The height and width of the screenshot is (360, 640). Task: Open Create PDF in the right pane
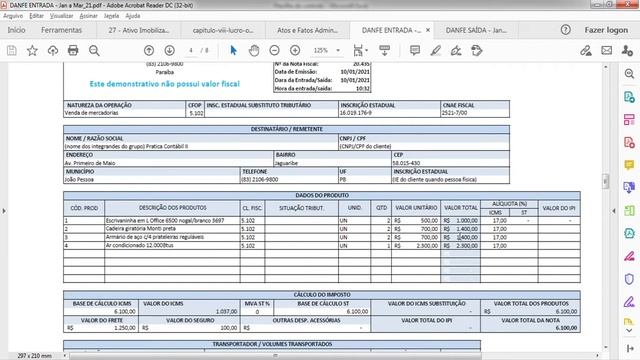coord(629,142)
